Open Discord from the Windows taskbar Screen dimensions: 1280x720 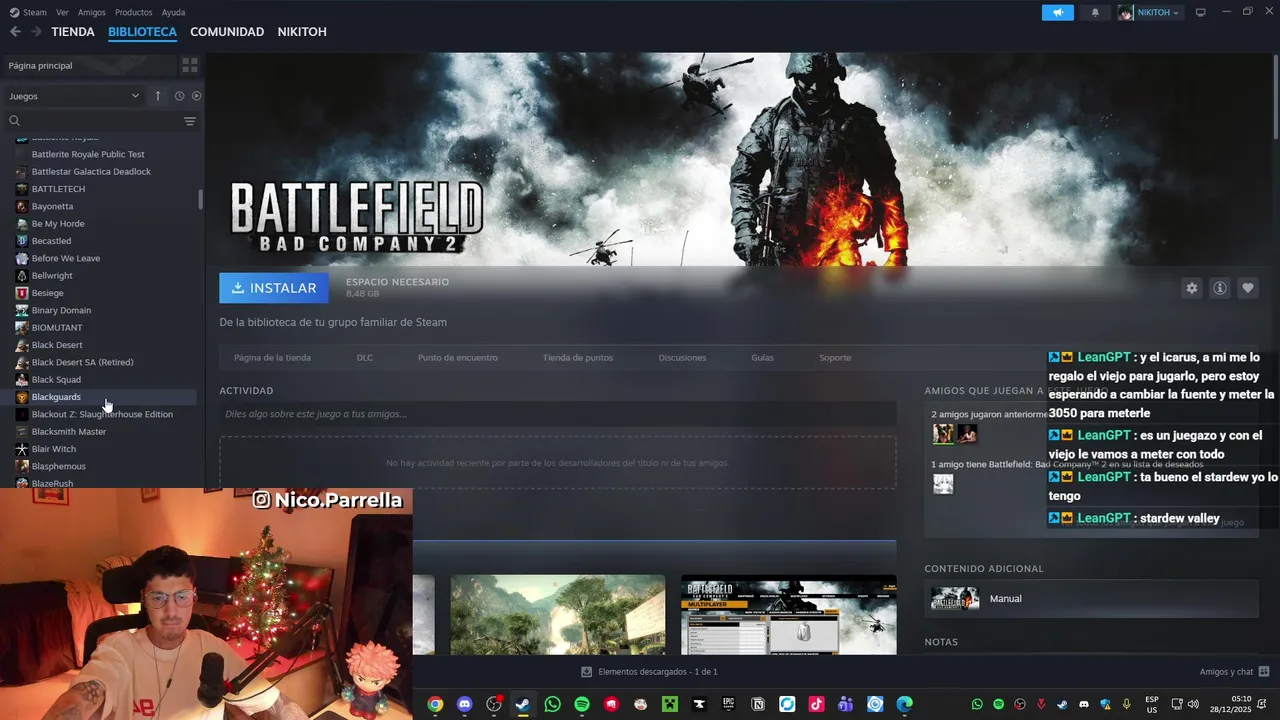click(464, 704)
